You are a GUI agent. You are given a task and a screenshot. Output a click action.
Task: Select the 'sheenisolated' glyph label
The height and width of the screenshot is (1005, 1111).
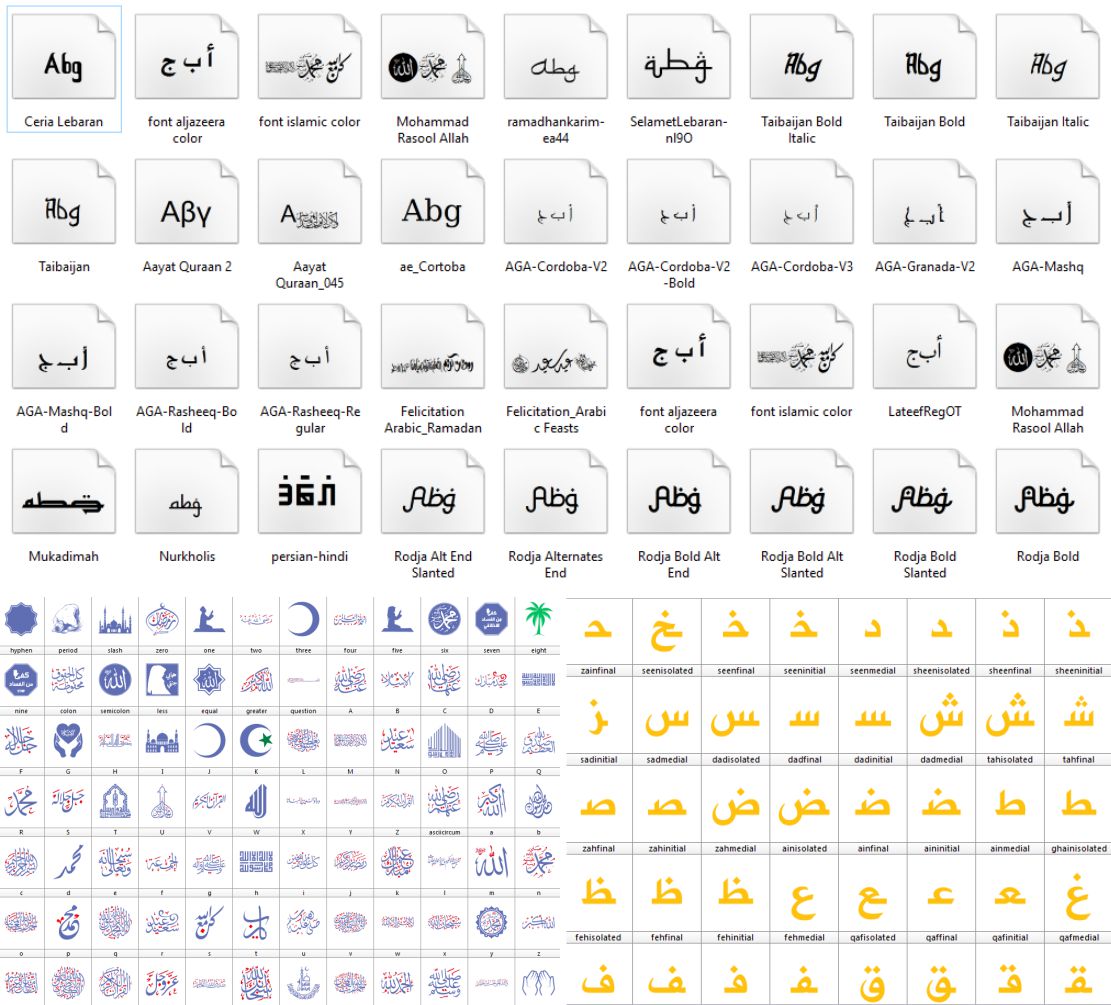[941, 670]
